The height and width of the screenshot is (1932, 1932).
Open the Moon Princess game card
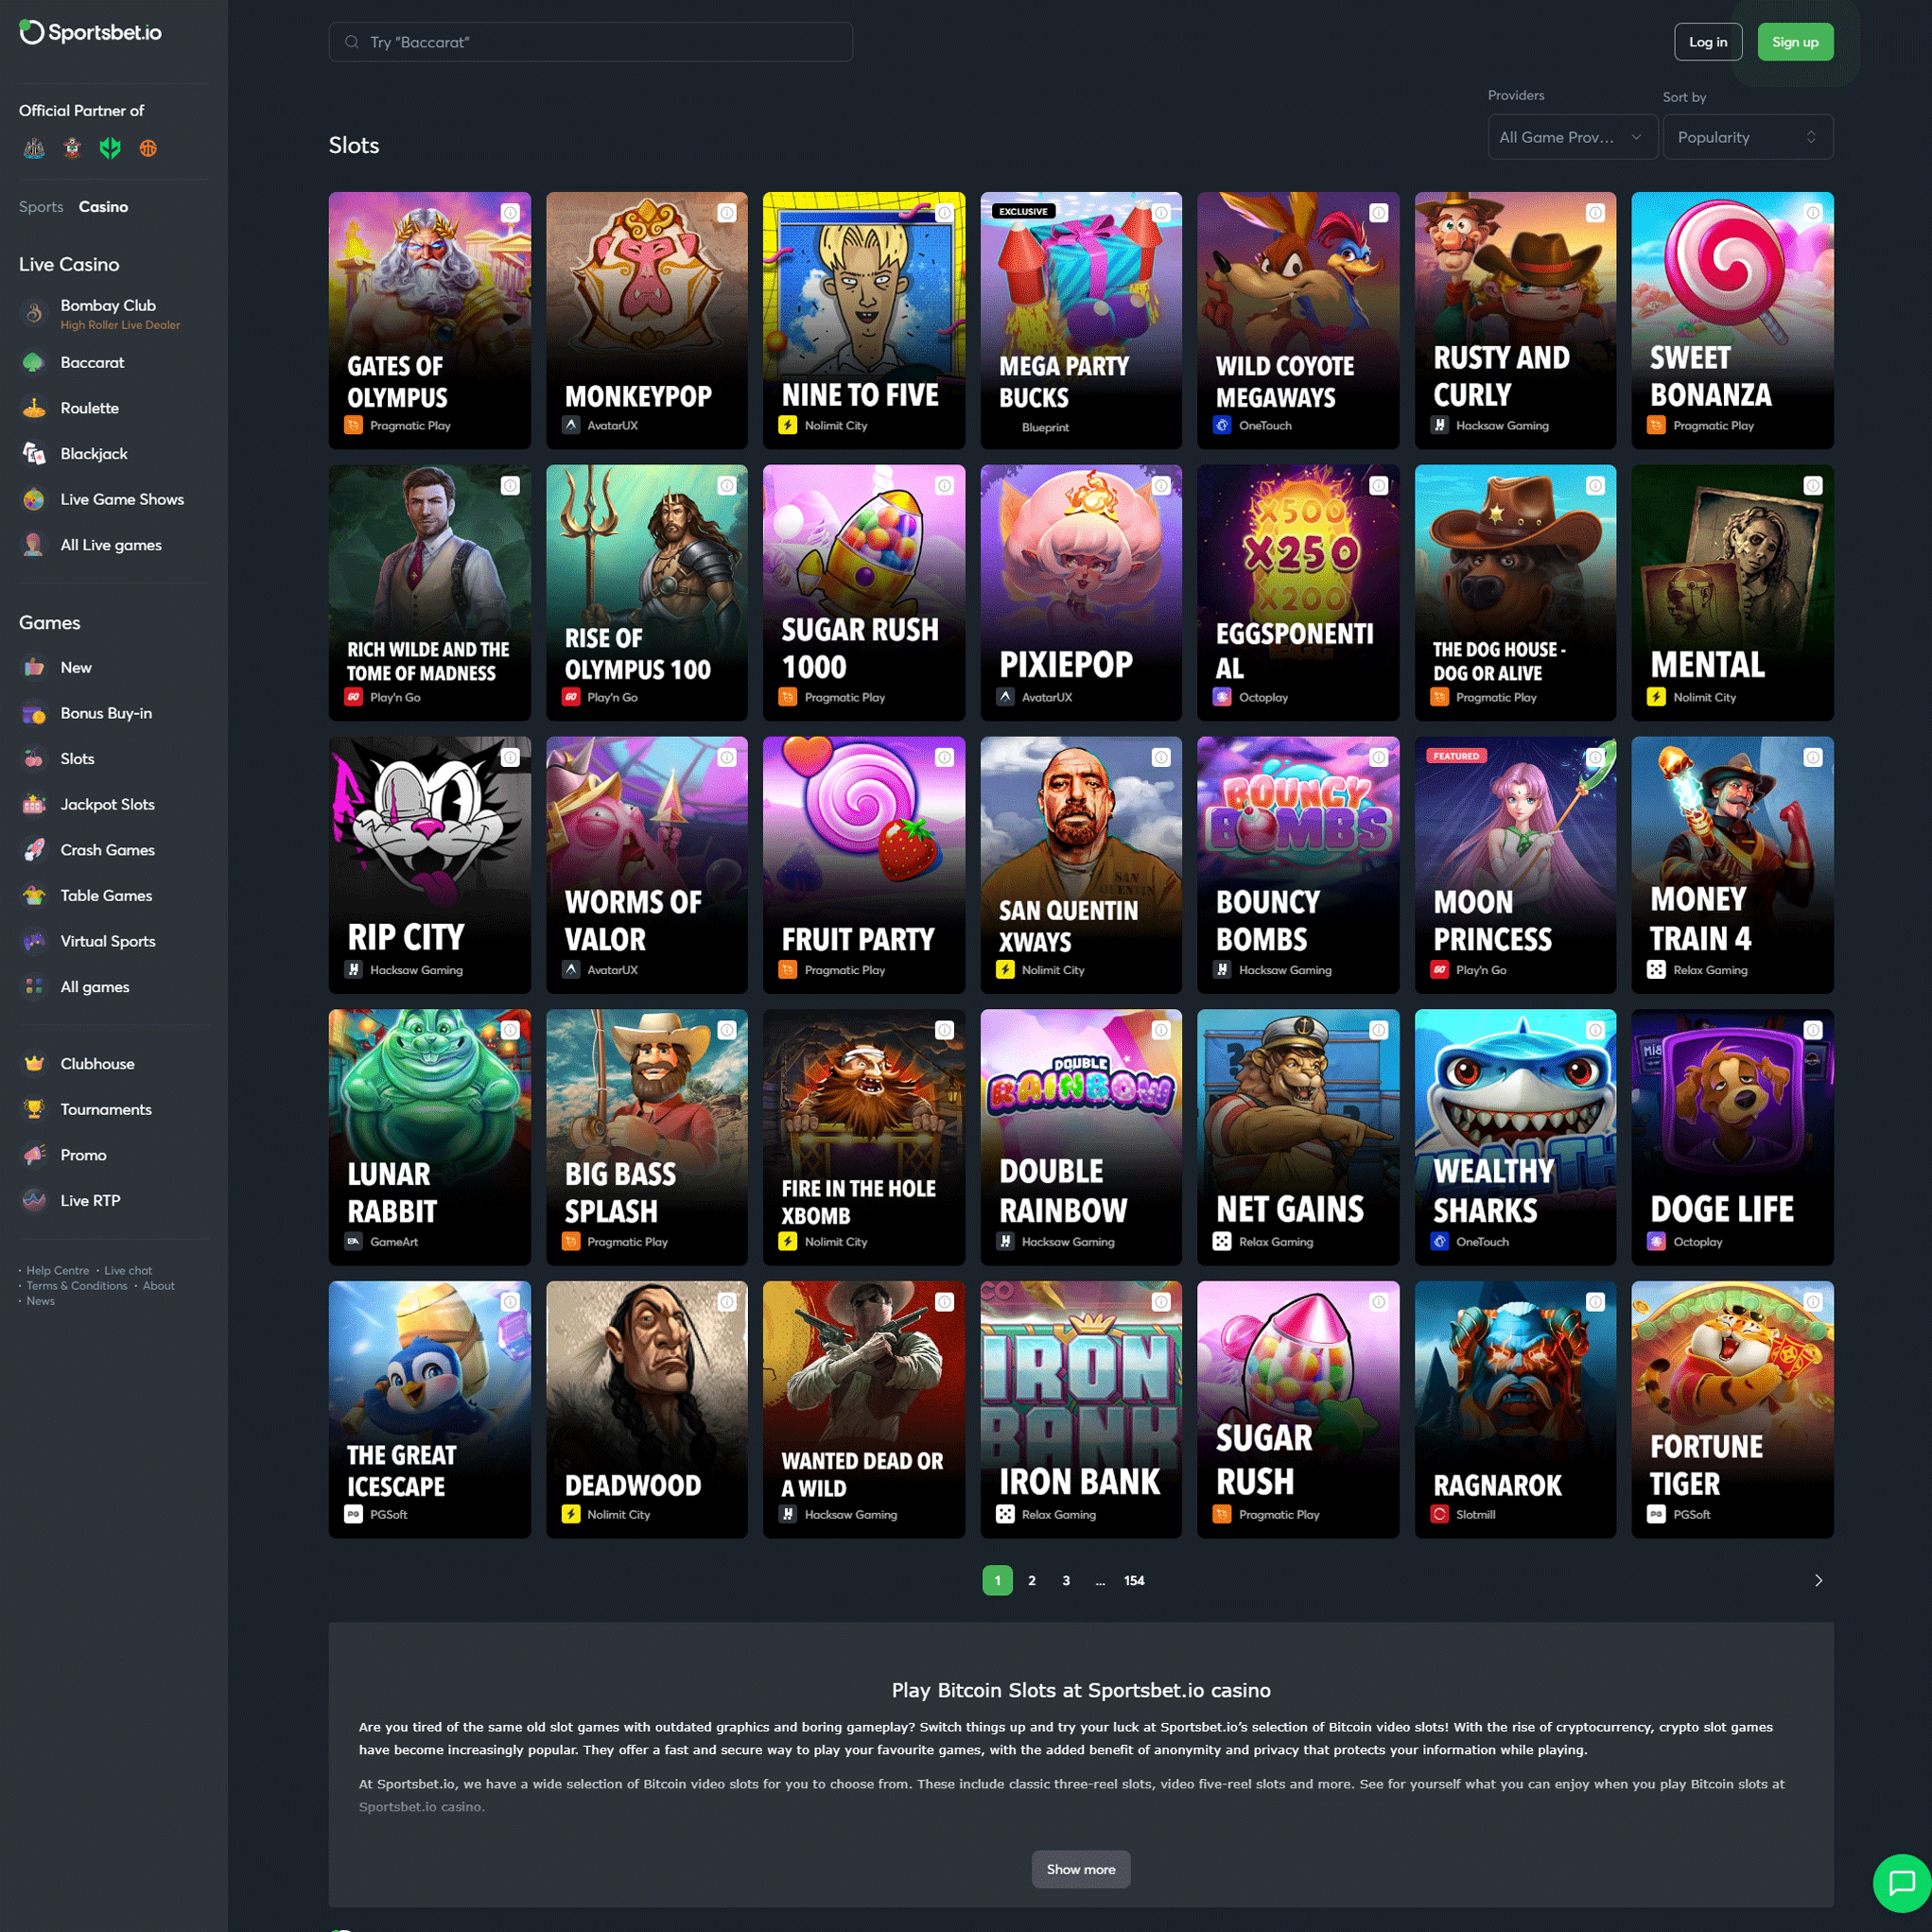1515,865
